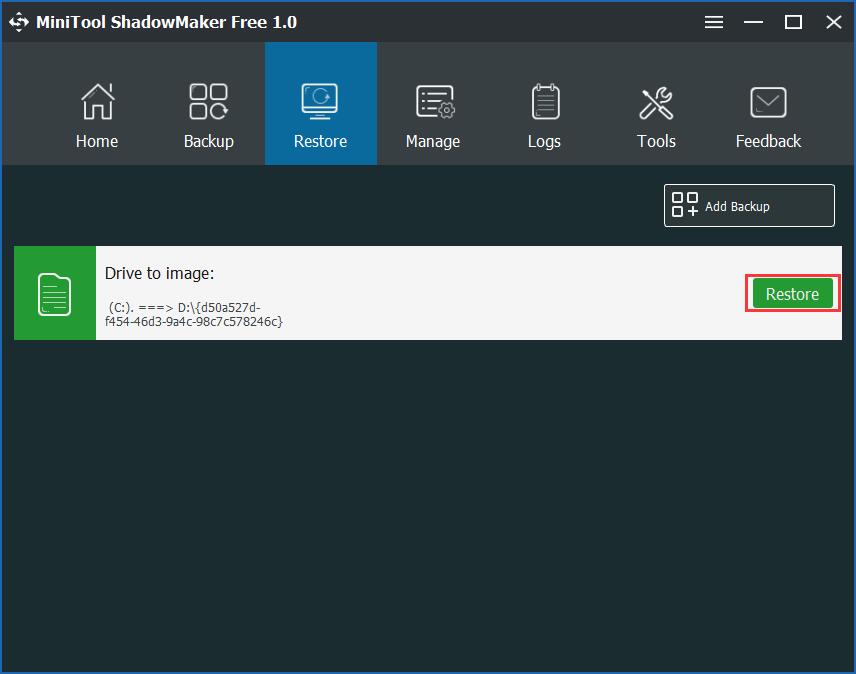
Task: Select the backup path starting with (C:). ===> D:\
Action: coord(194,314)
